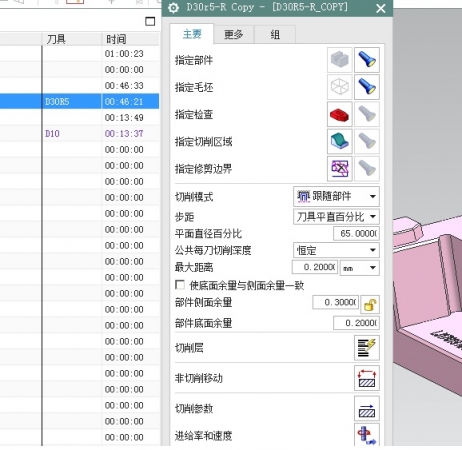The height and width of the screenshot is (450, 462).
Task: Click the 01:00:23 time cell
Action: [130, 53]
